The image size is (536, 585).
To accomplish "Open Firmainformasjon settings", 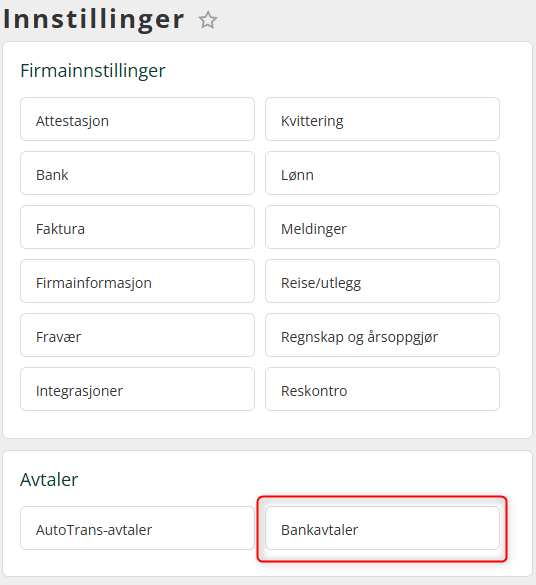I will (x=137, y=281).
